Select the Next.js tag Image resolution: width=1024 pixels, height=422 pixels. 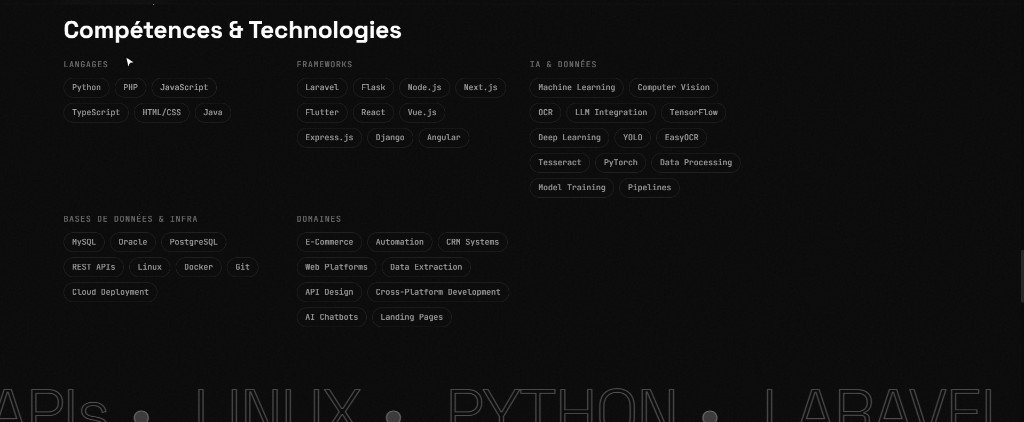(481, 88)
